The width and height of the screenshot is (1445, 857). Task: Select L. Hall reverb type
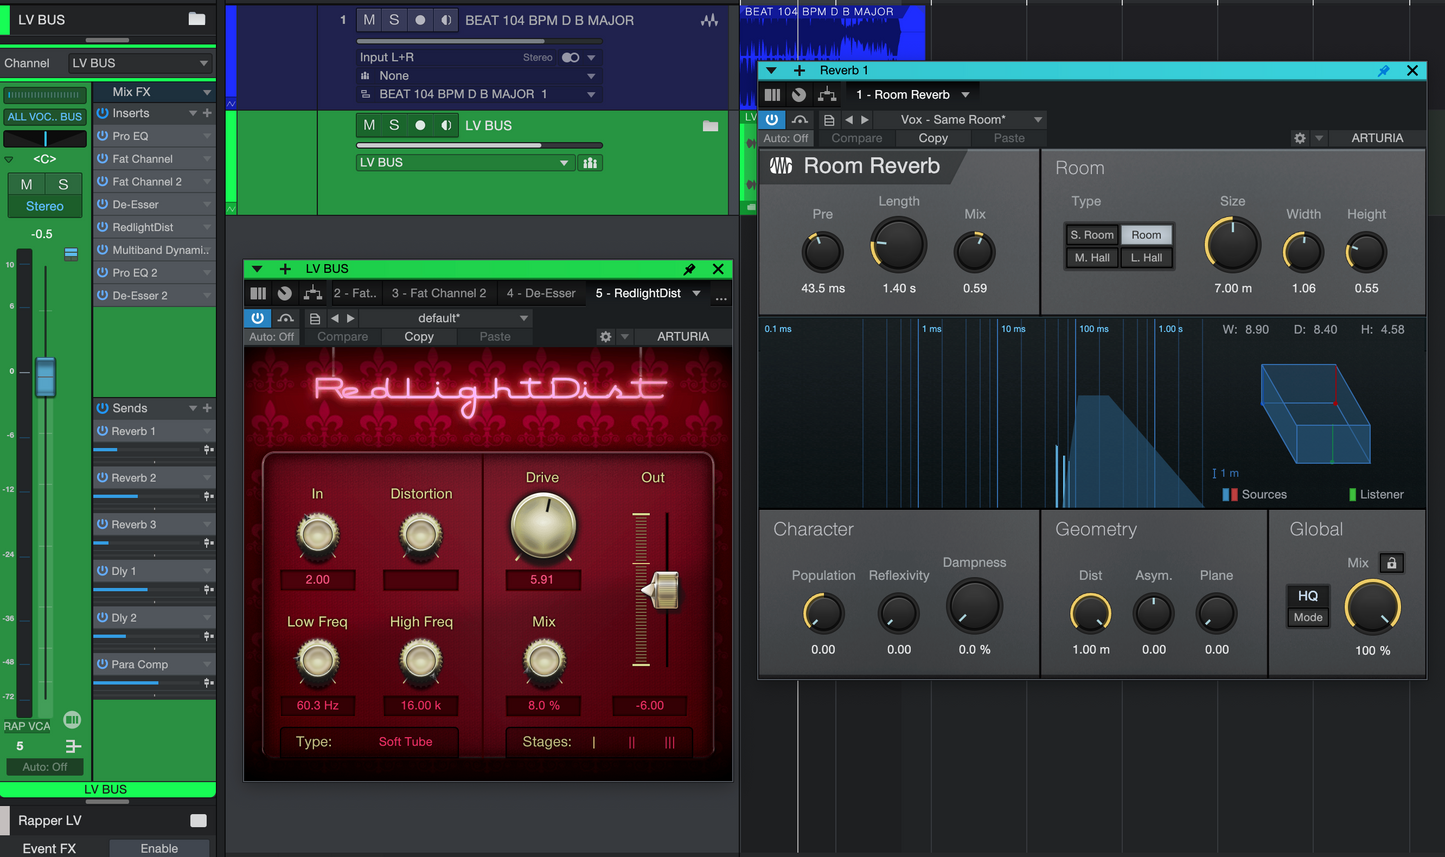click(x=1146, y=258)
